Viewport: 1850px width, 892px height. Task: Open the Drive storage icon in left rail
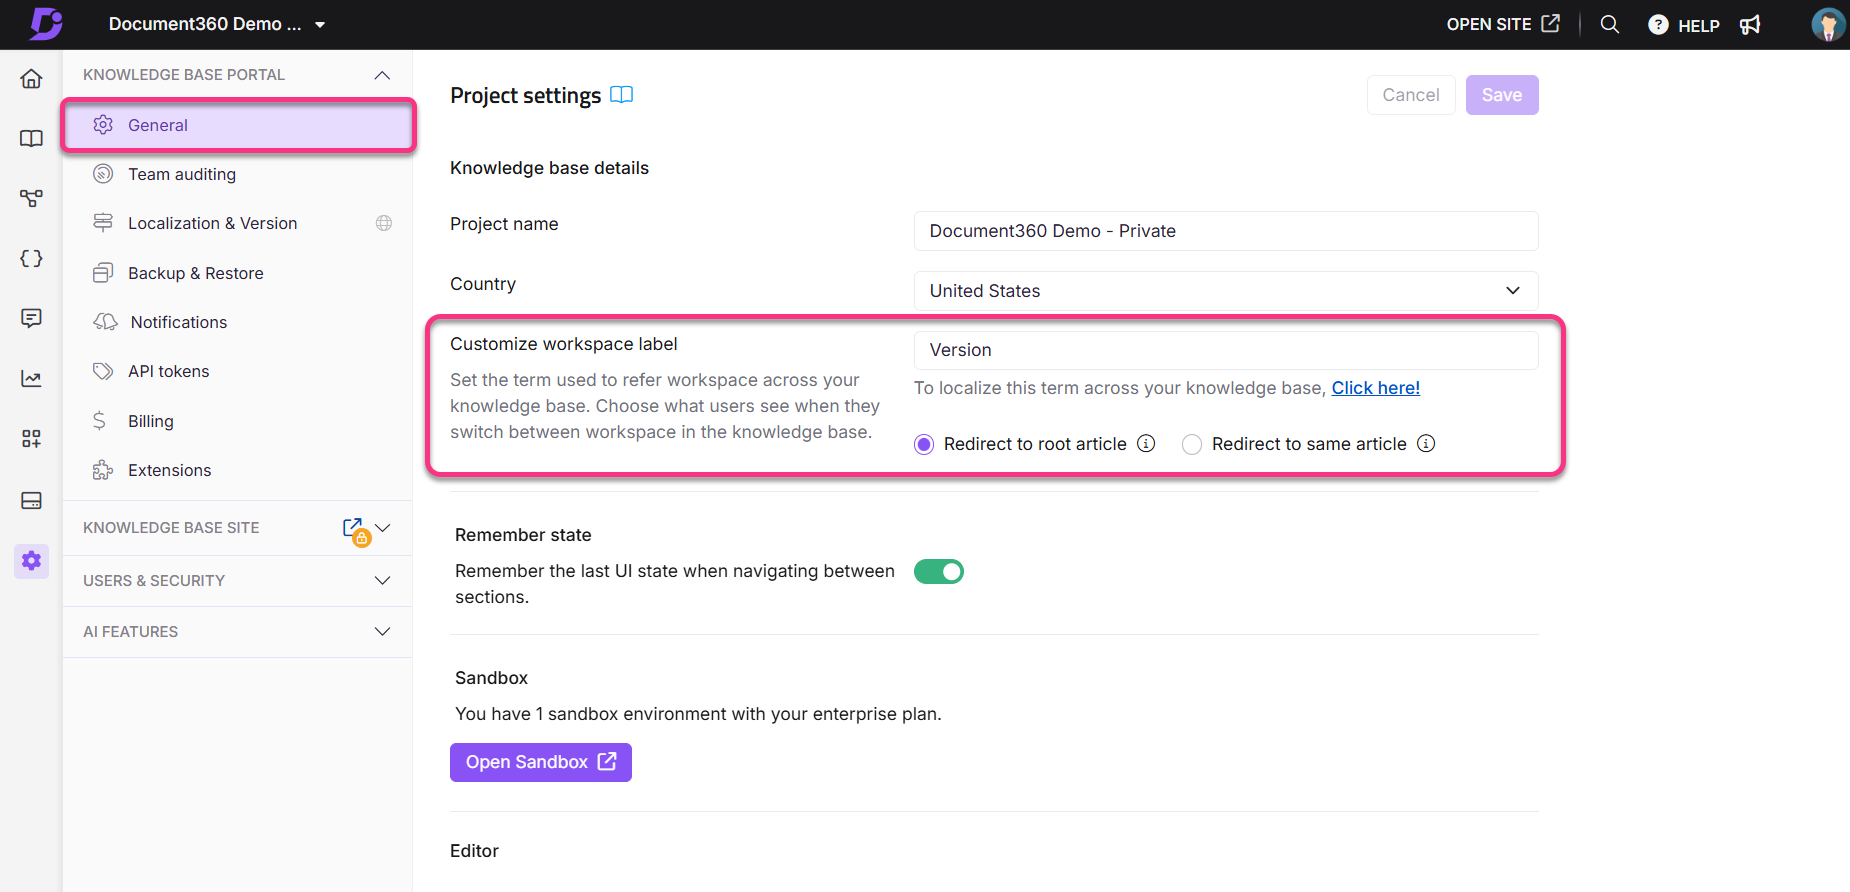click(31, 500)
